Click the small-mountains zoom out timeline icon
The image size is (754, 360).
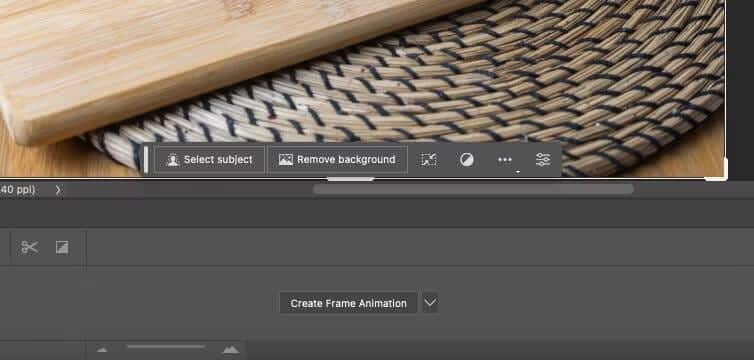click(x=102, y=350)
